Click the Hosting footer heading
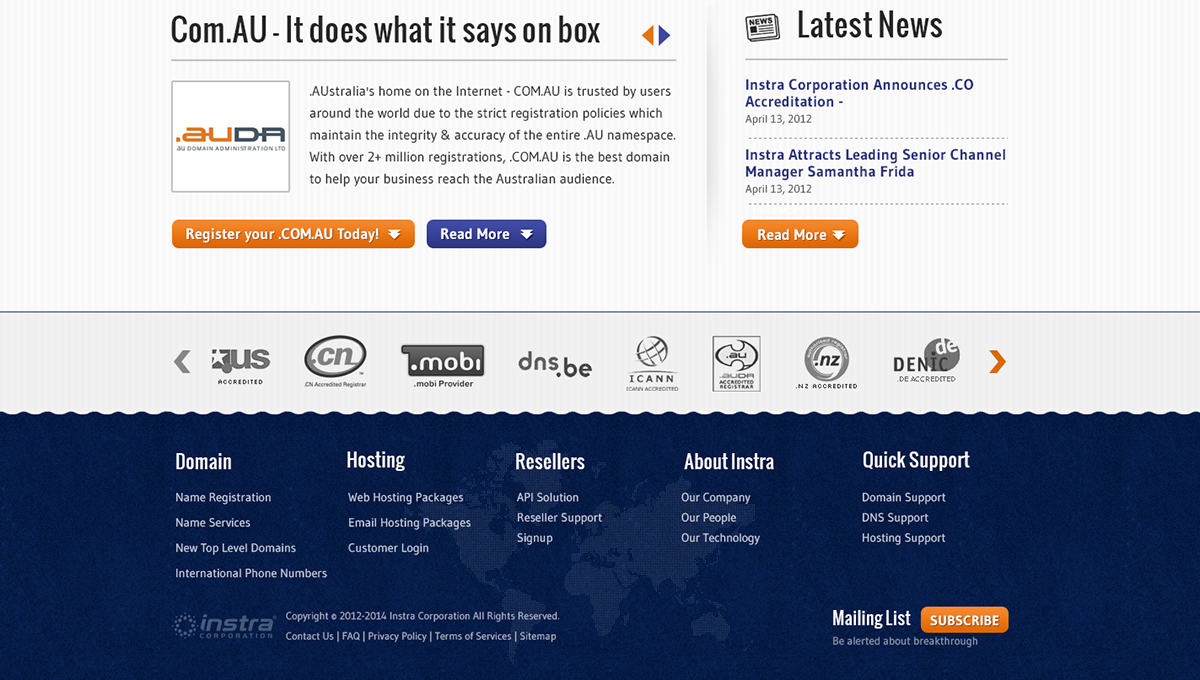The height and width of the screenshot is (680, 1200). tap(376, 460)
